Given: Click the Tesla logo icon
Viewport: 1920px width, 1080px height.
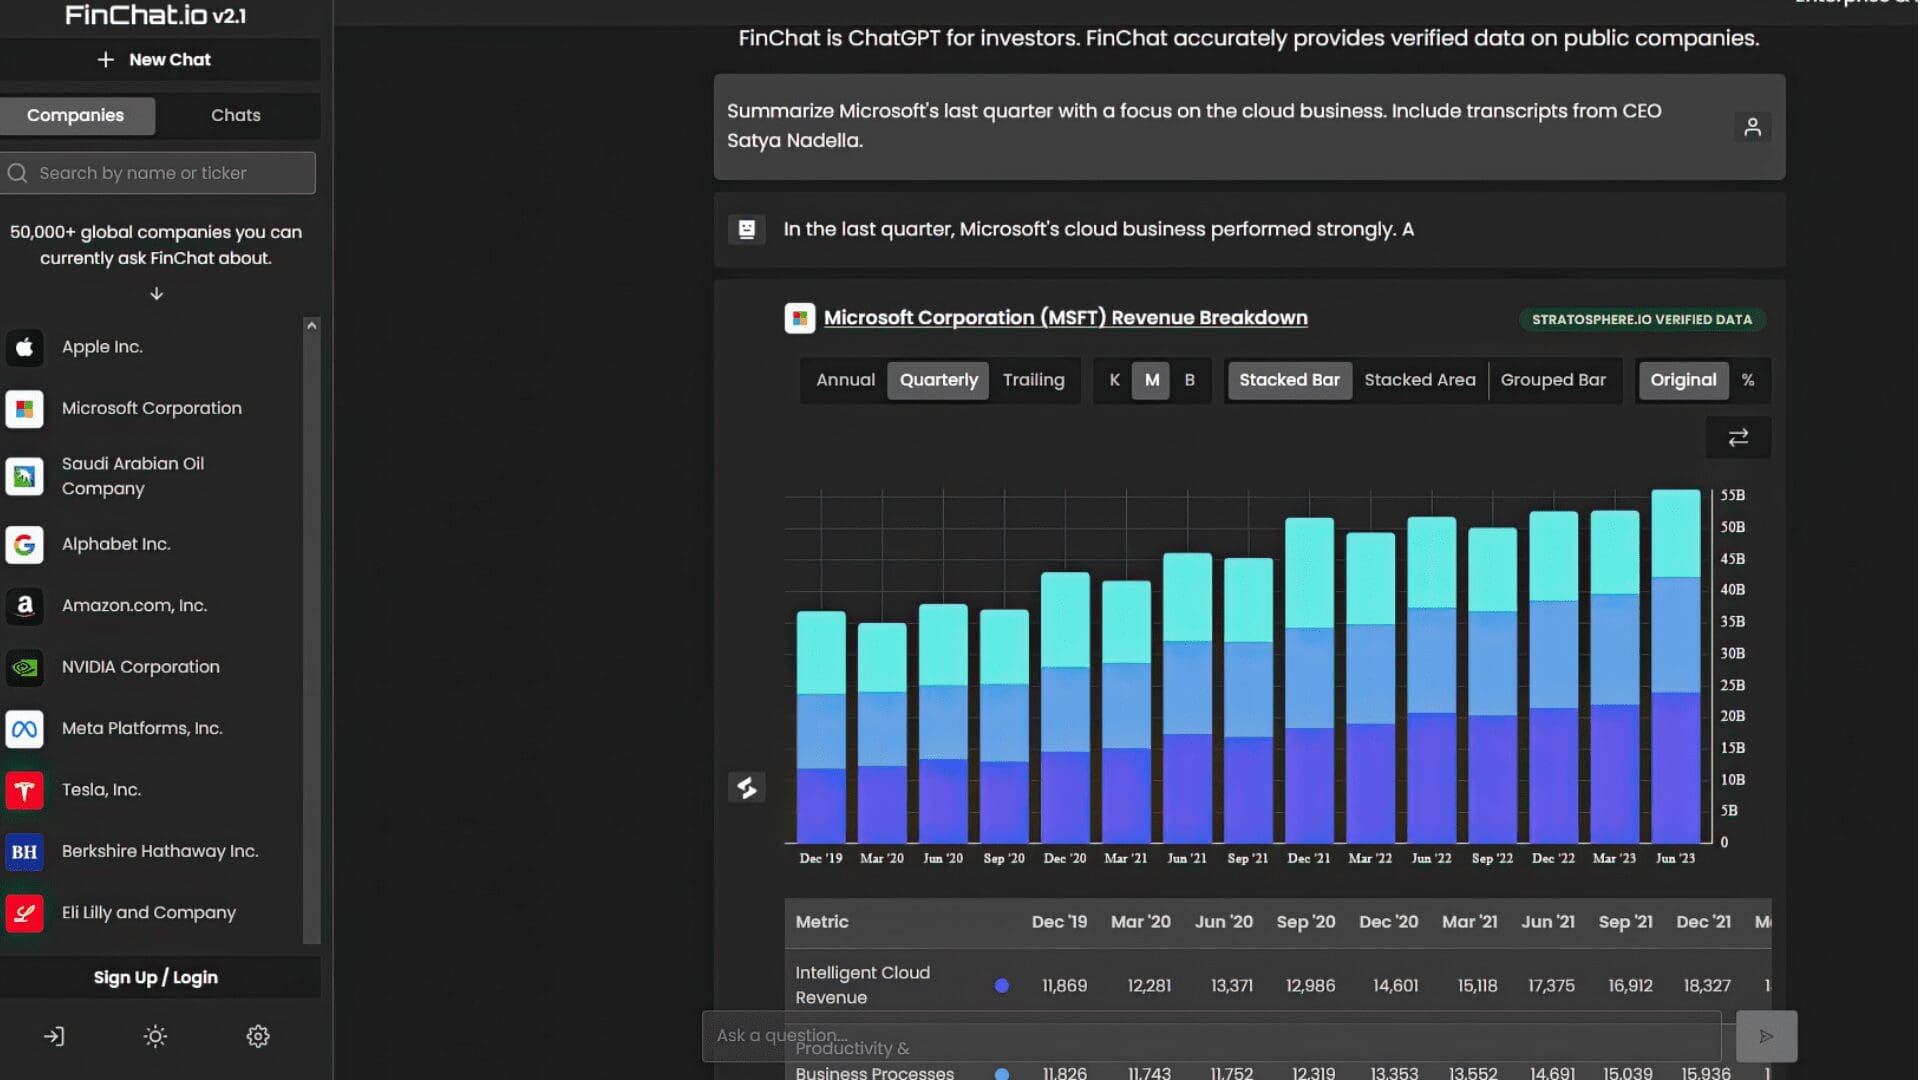Looking at the screenshot, I should [25, 790].
